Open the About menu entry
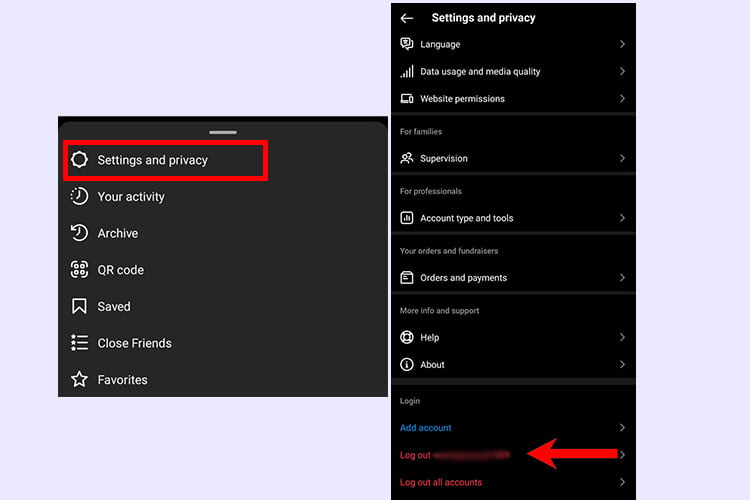This screenshot has width=750, height=500. click(x=432, y=365)
